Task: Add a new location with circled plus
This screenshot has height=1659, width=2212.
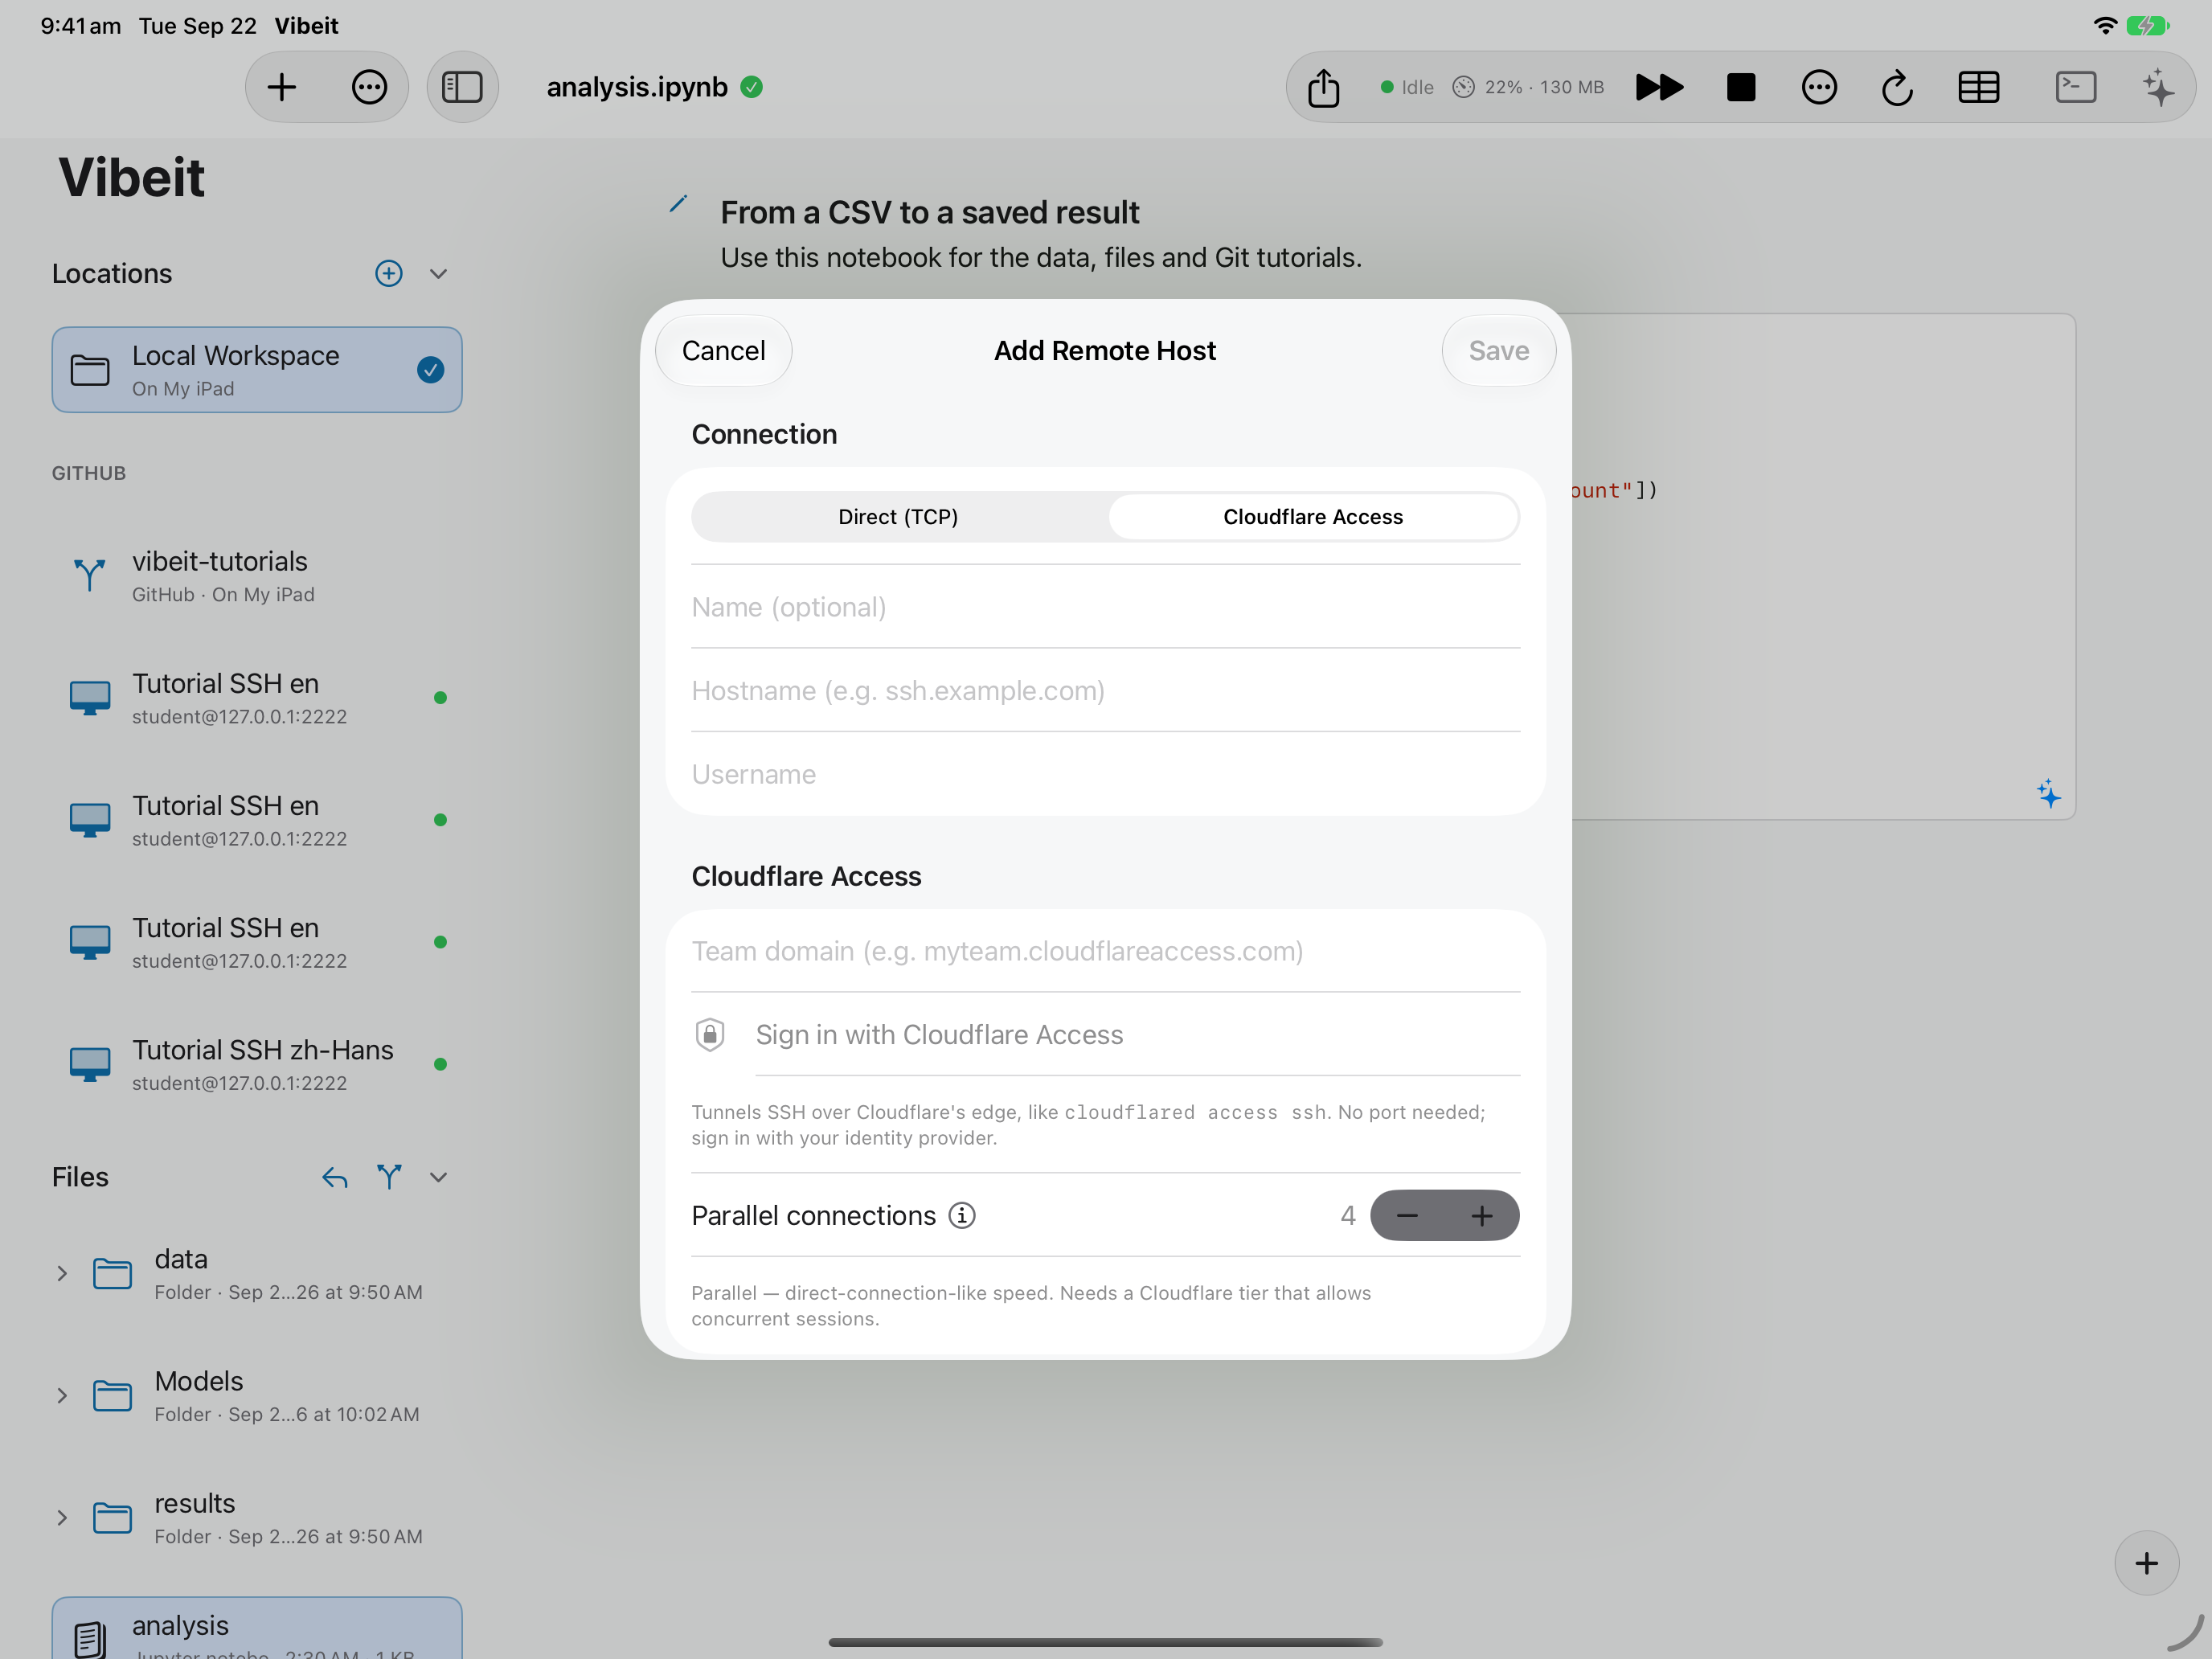Action: pos(389,273)
